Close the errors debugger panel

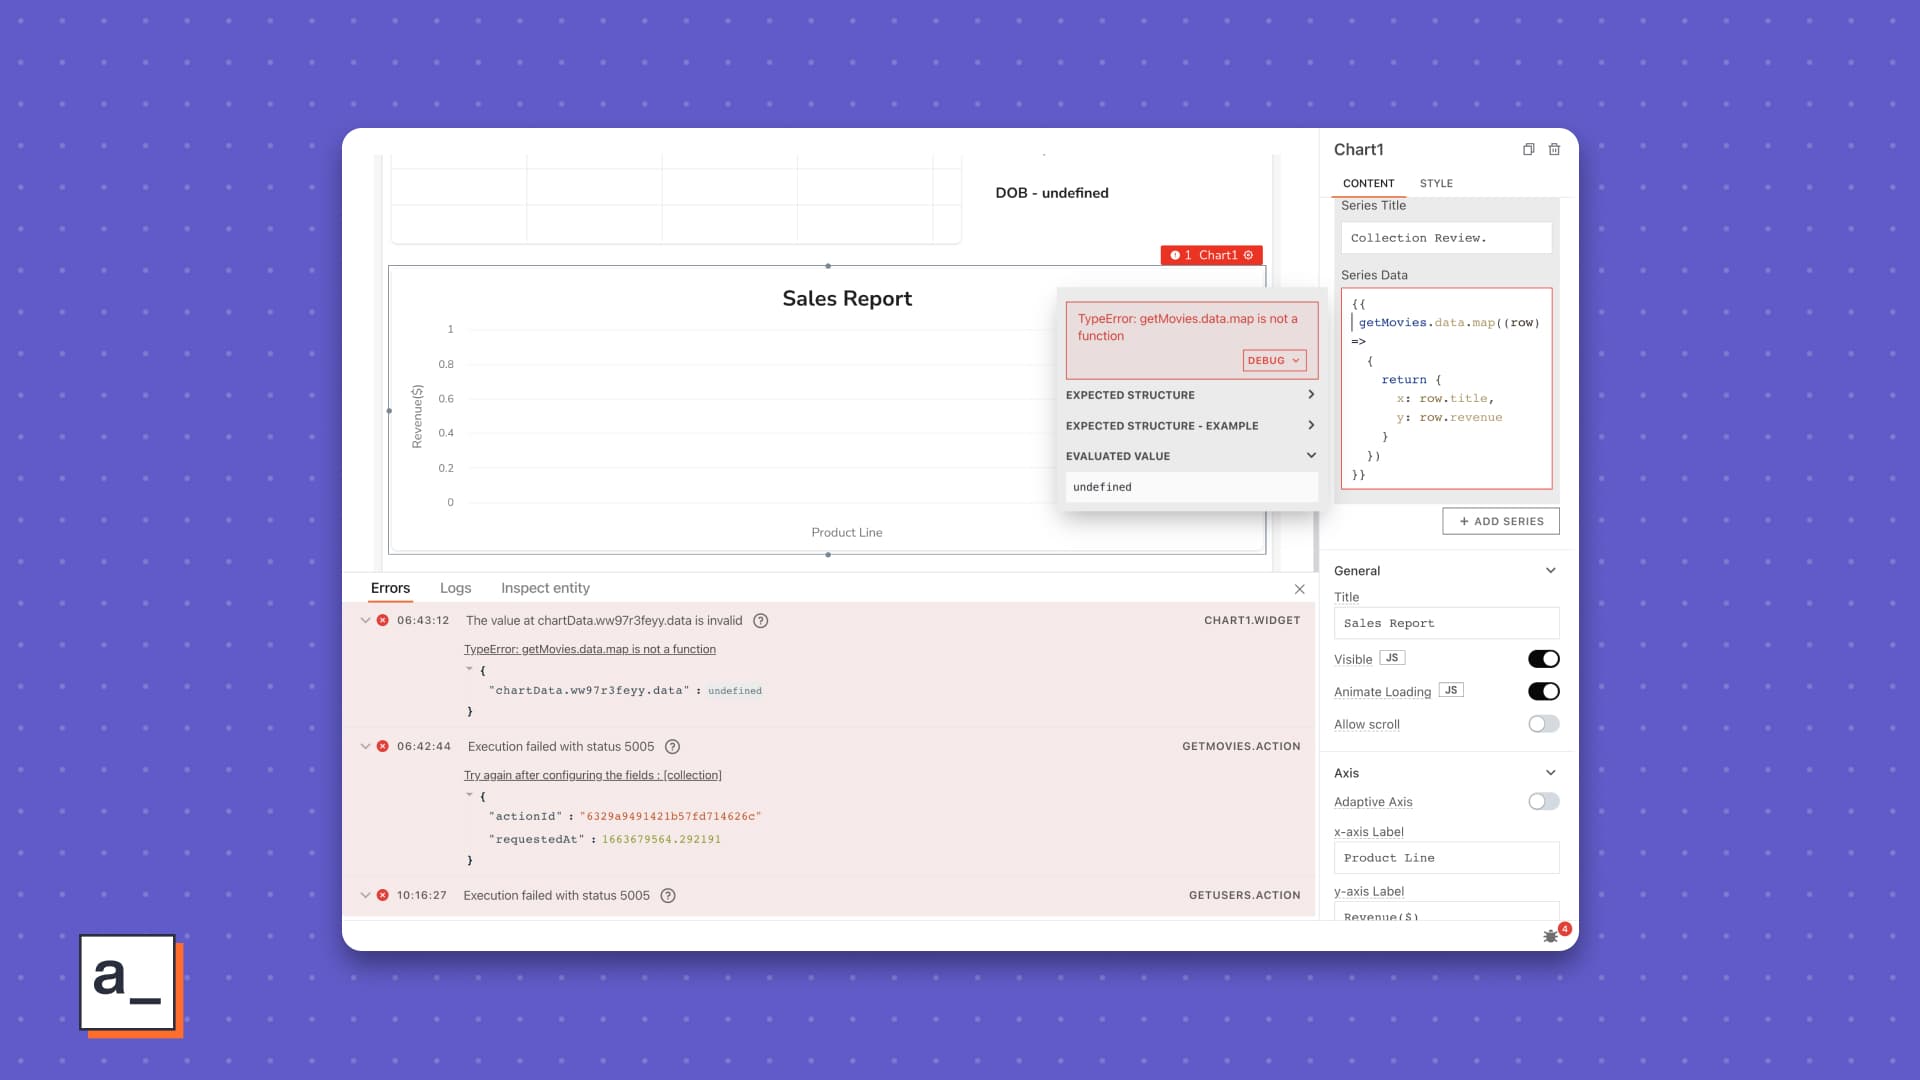(1299, 589)
